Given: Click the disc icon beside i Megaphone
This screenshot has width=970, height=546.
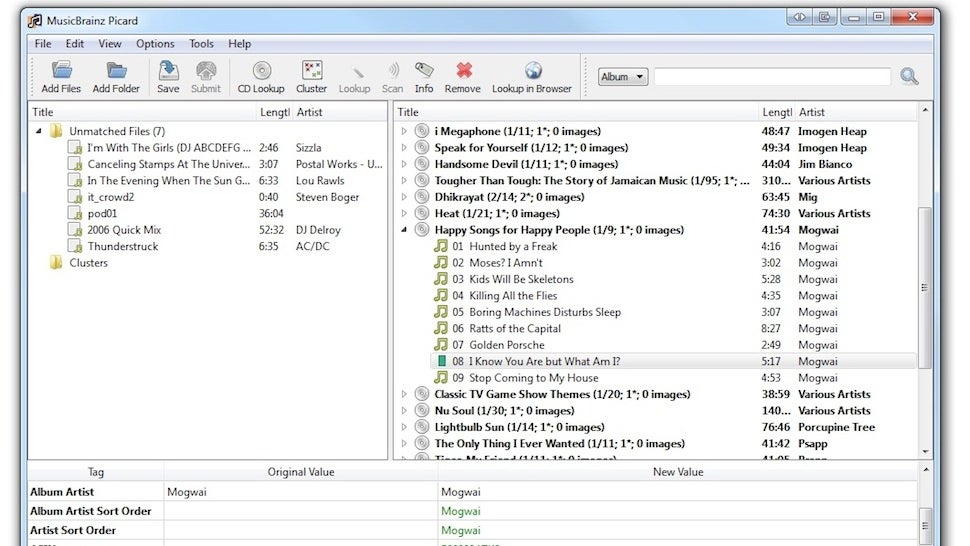Looking at the screenshot, I should 422,130.
